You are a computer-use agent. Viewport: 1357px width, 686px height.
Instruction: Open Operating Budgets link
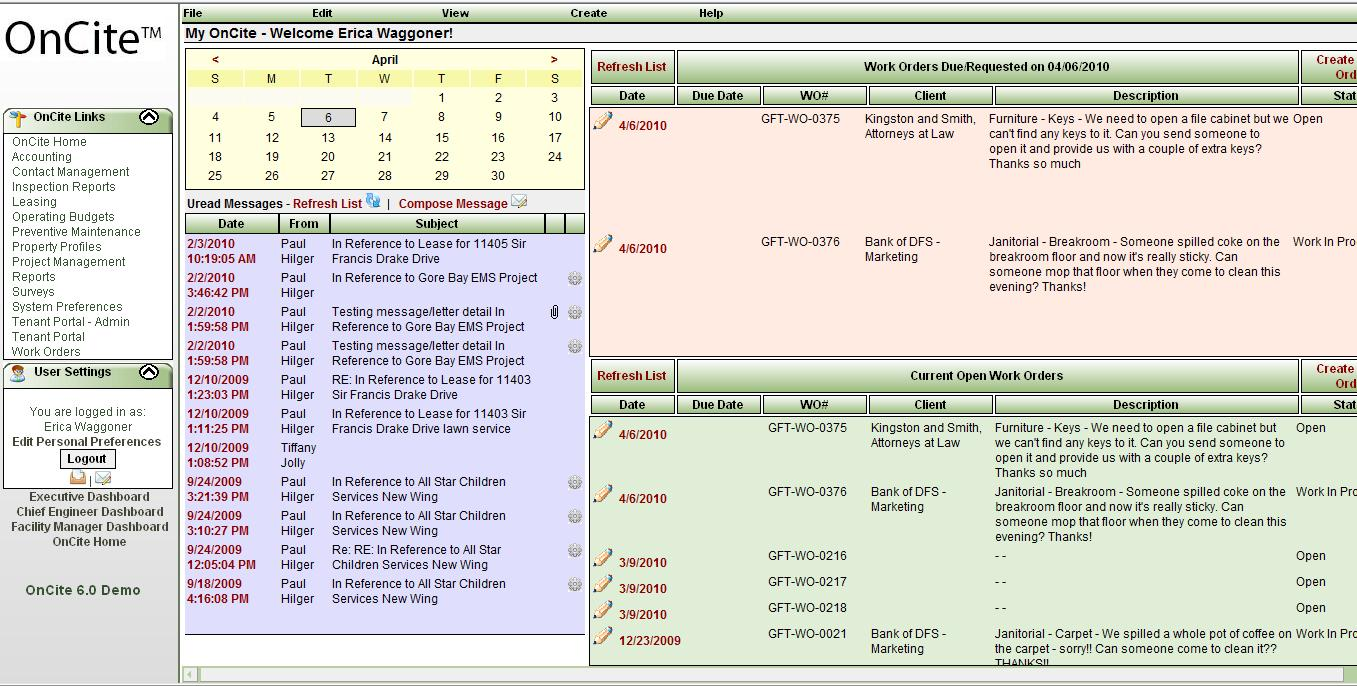point(63,217)
